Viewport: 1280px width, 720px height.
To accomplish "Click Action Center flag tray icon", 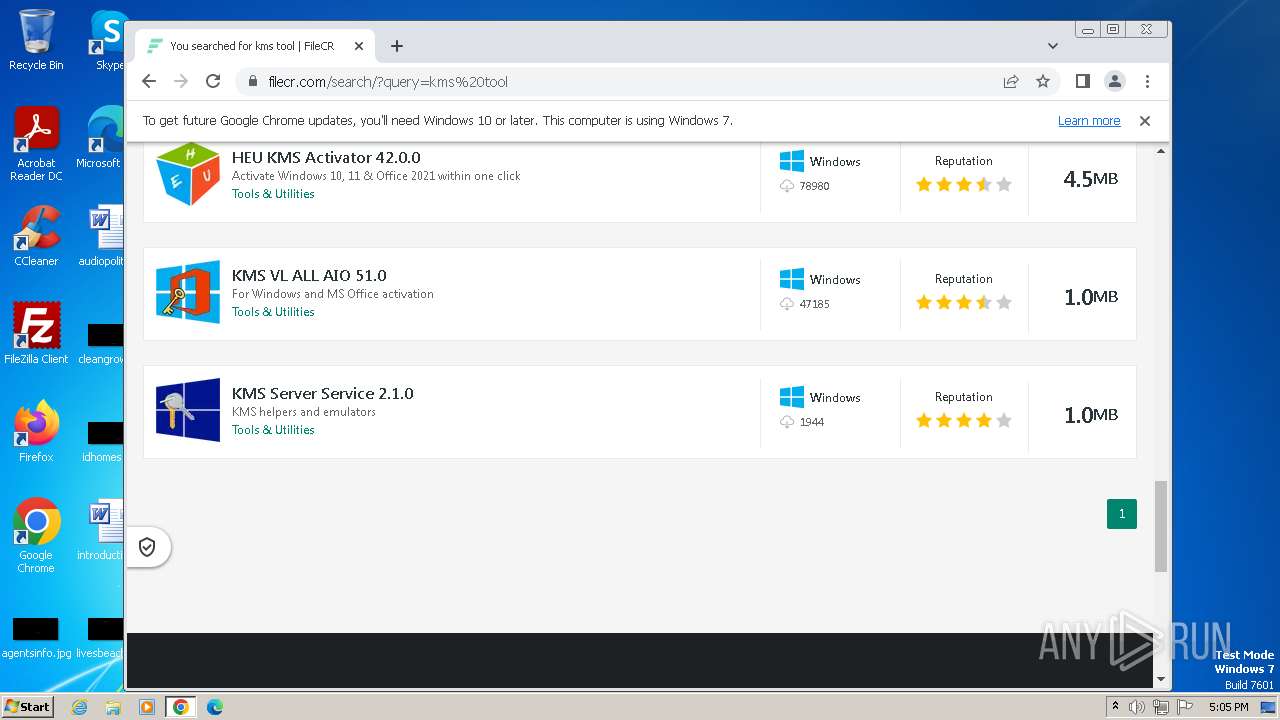I will tap(1184, 707).
